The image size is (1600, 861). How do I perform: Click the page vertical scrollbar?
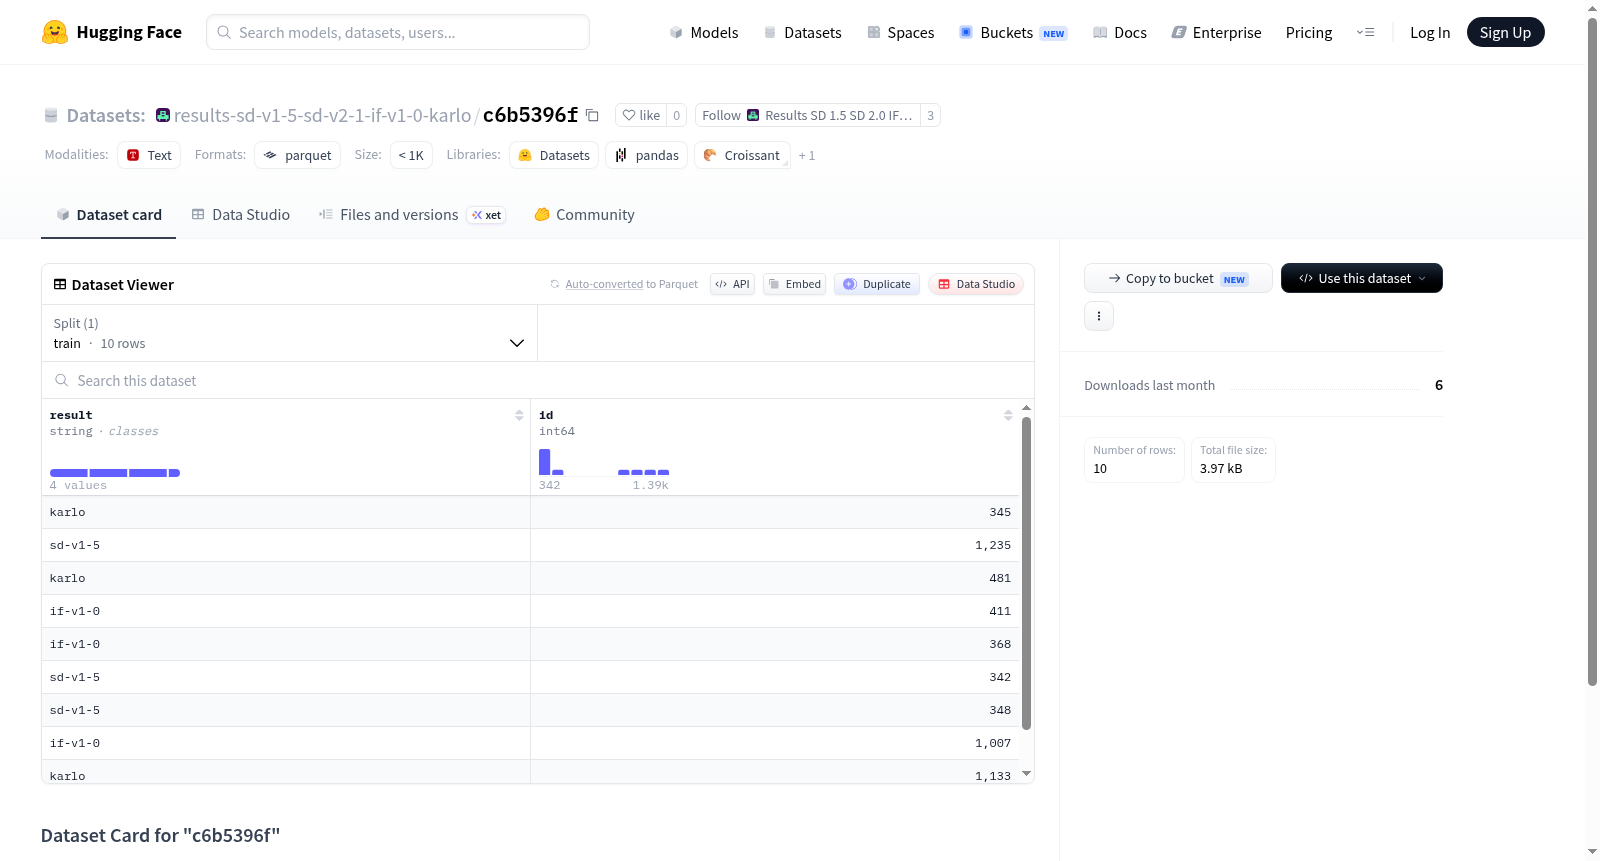point(1593,350)
